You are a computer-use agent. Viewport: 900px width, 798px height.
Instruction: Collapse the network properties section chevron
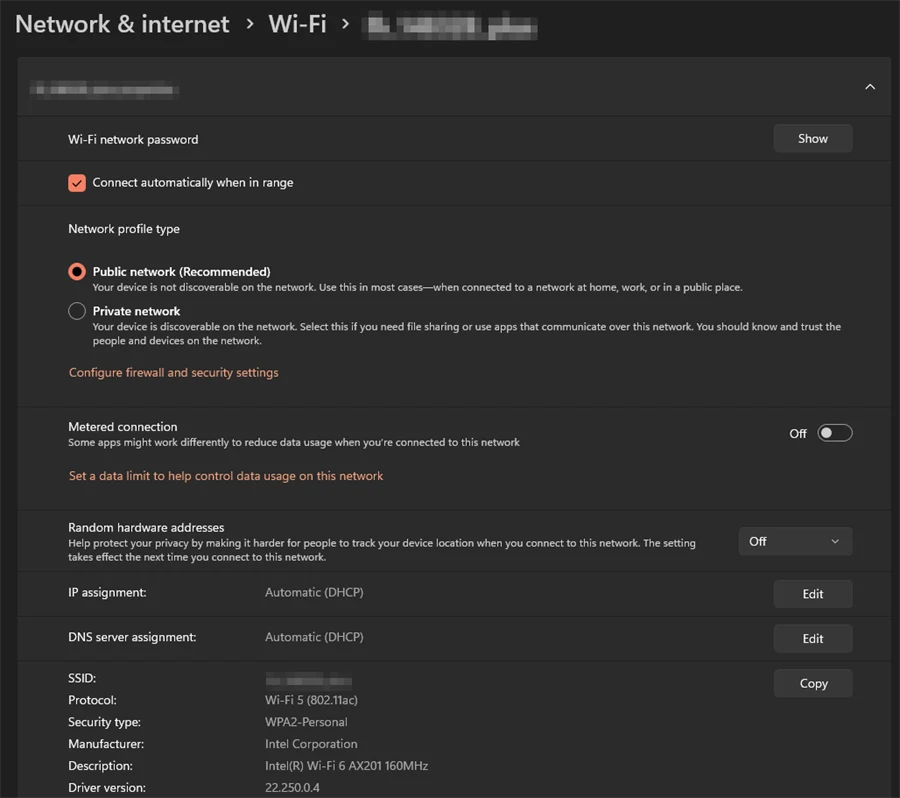[x=870, y=87]
